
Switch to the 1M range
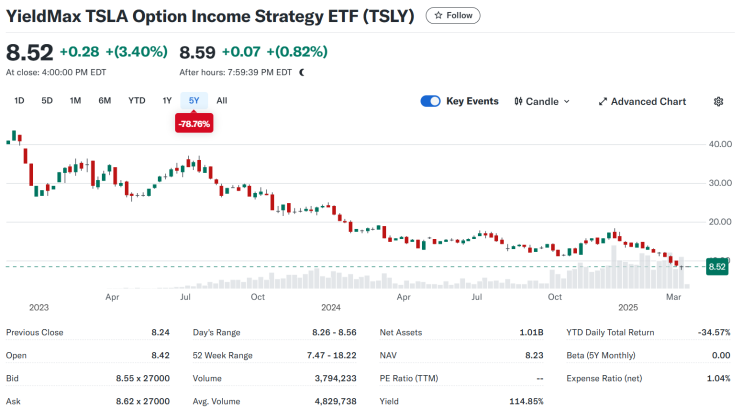point(75,100)
